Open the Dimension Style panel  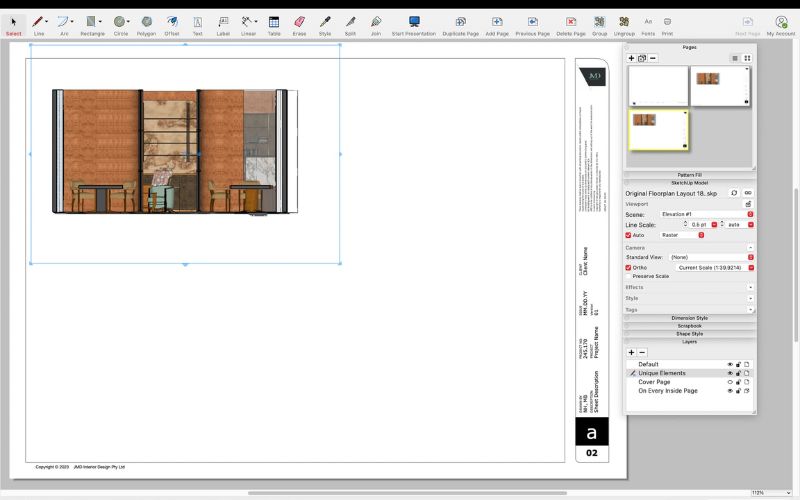click(689, 318)
